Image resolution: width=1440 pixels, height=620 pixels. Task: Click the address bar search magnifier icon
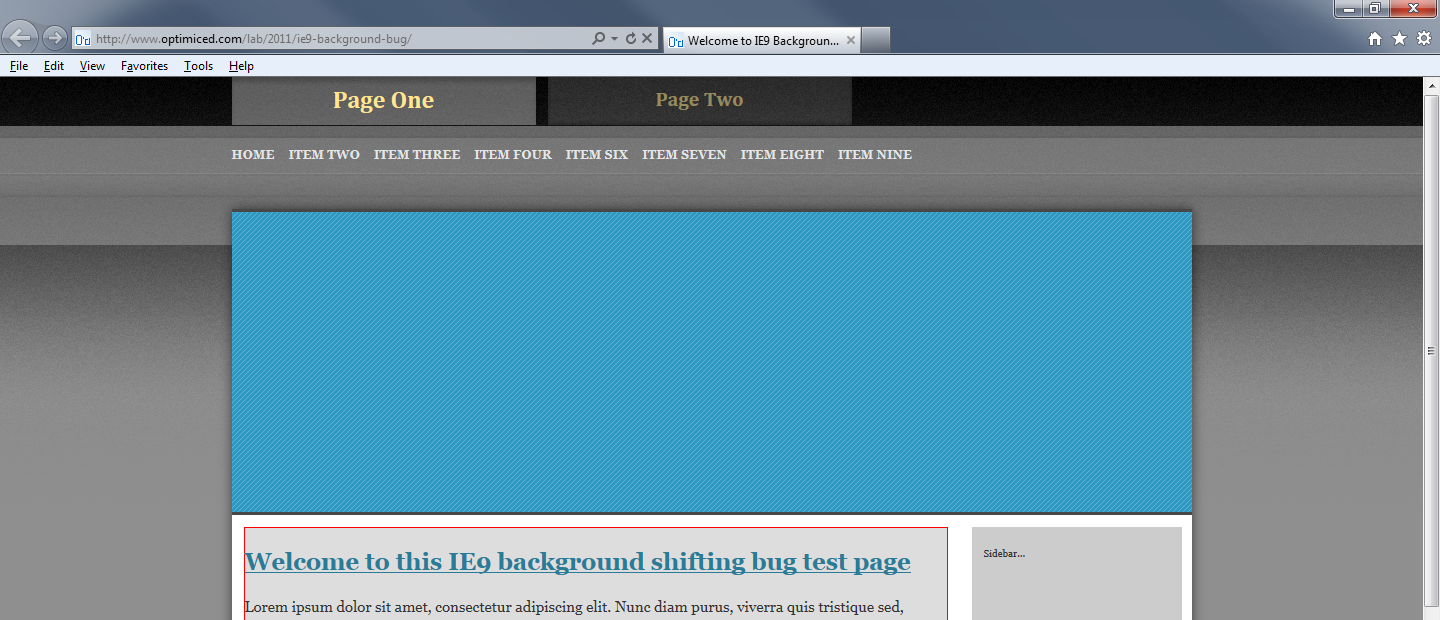pos(598,39)
